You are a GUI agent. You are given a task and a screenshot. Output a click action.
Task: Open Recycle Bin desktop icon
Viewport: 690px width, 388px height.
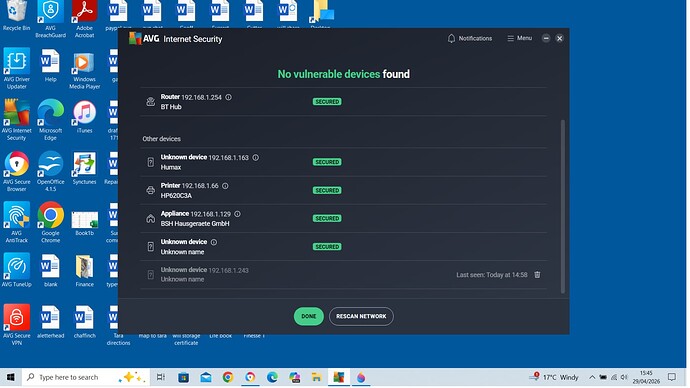coord(16,16)
